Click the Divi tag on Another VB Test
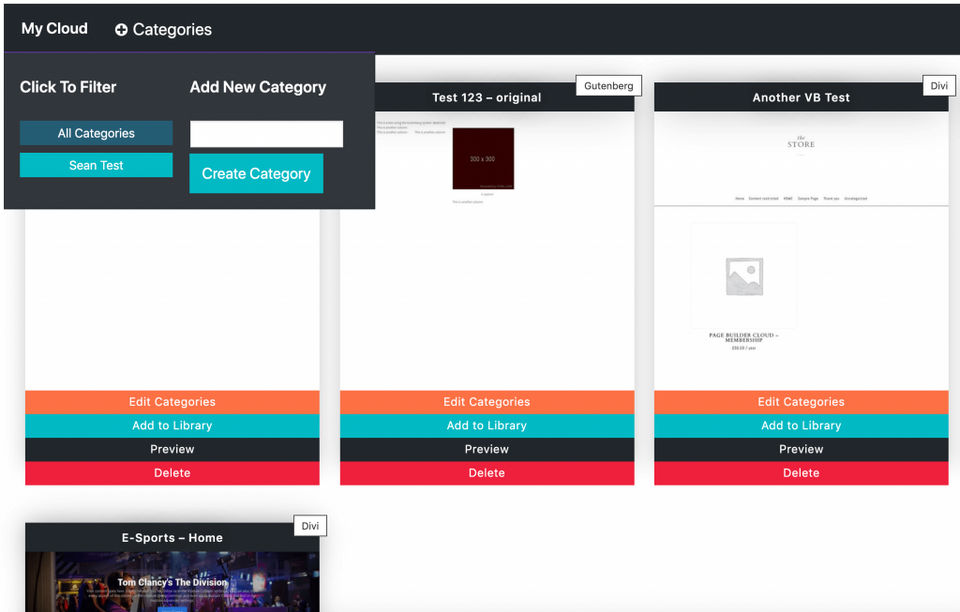The width and height of the screenshot is (960, 612). tap(939, 86)
